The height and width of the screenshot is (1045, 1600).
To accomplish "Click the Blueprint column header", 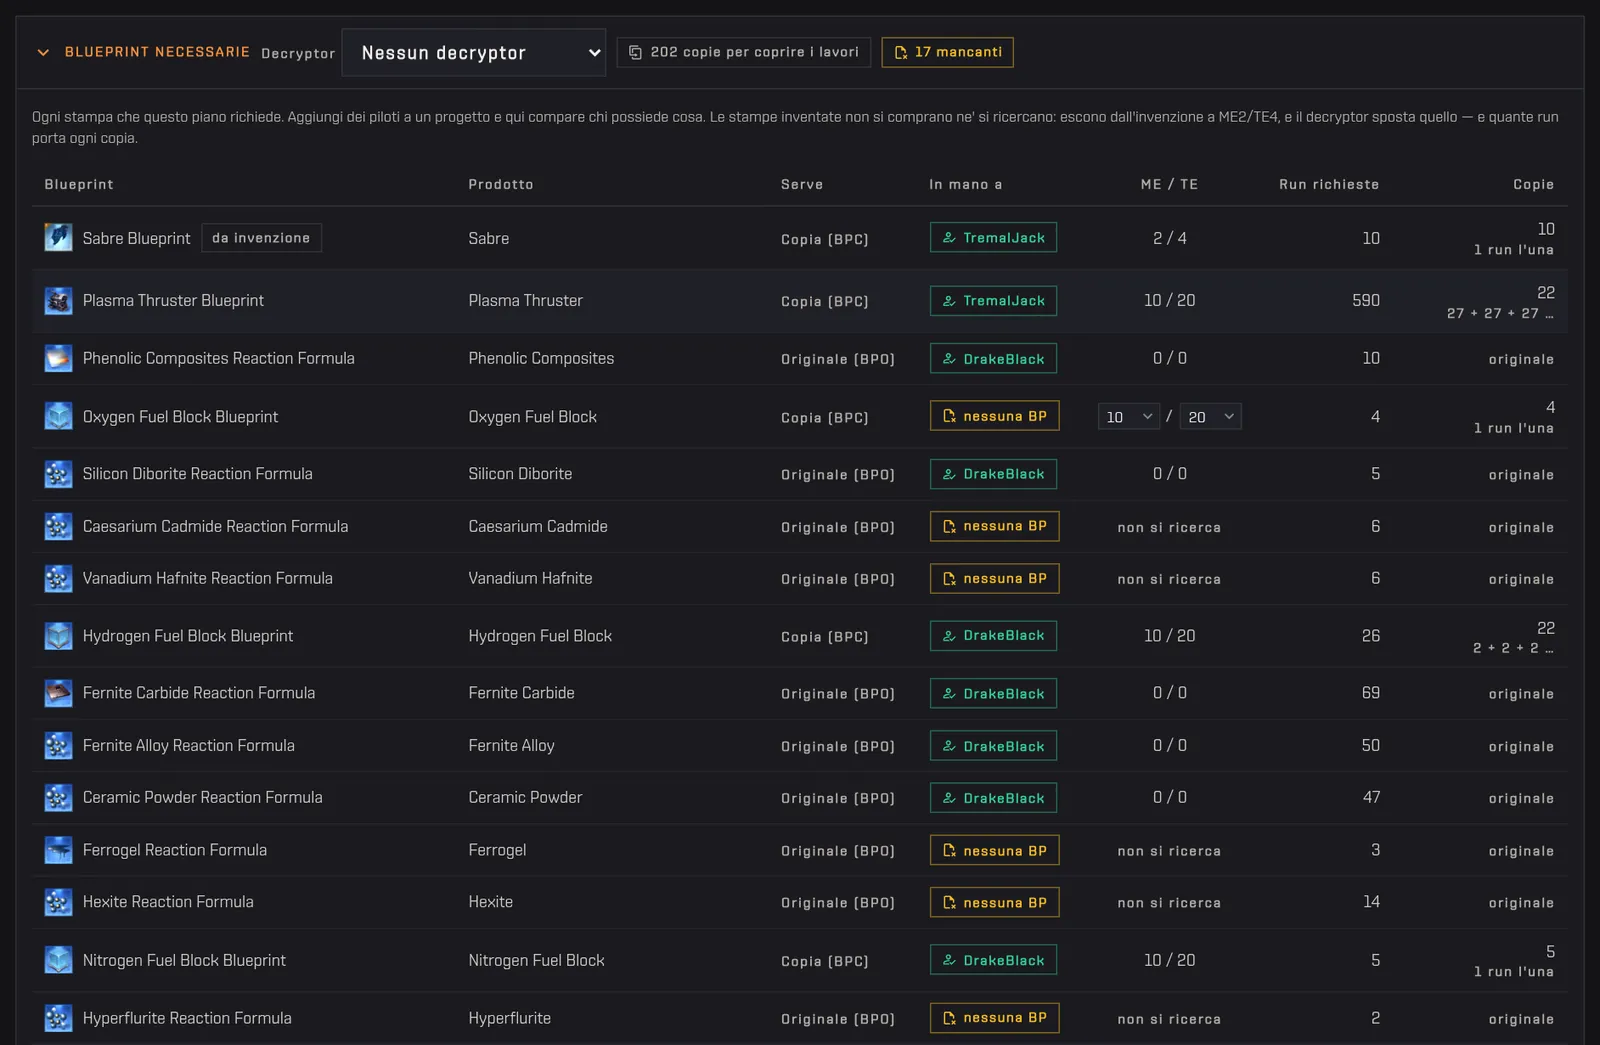I will [x=79, y=184].
